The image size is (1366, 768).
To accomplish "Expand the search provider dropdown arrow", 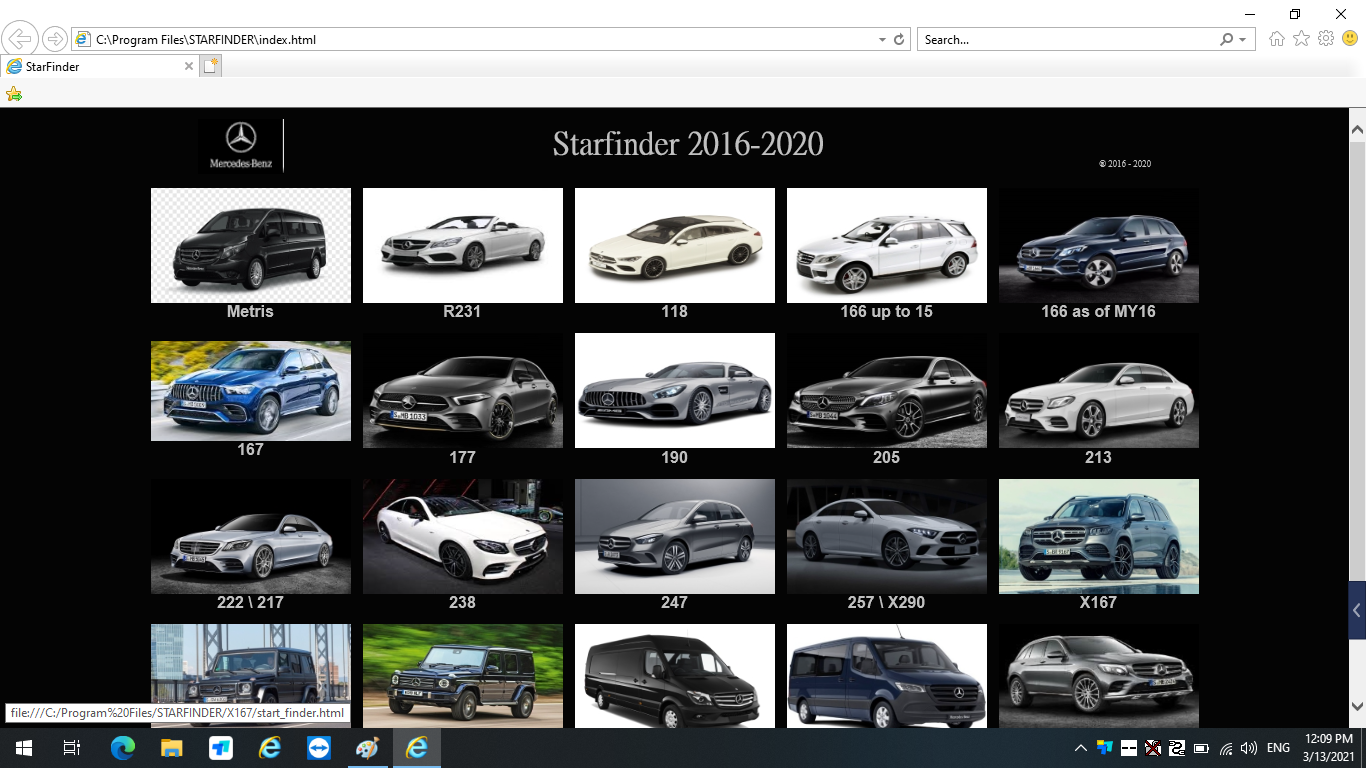I will pyautogui.click(x=1243, y=40).
